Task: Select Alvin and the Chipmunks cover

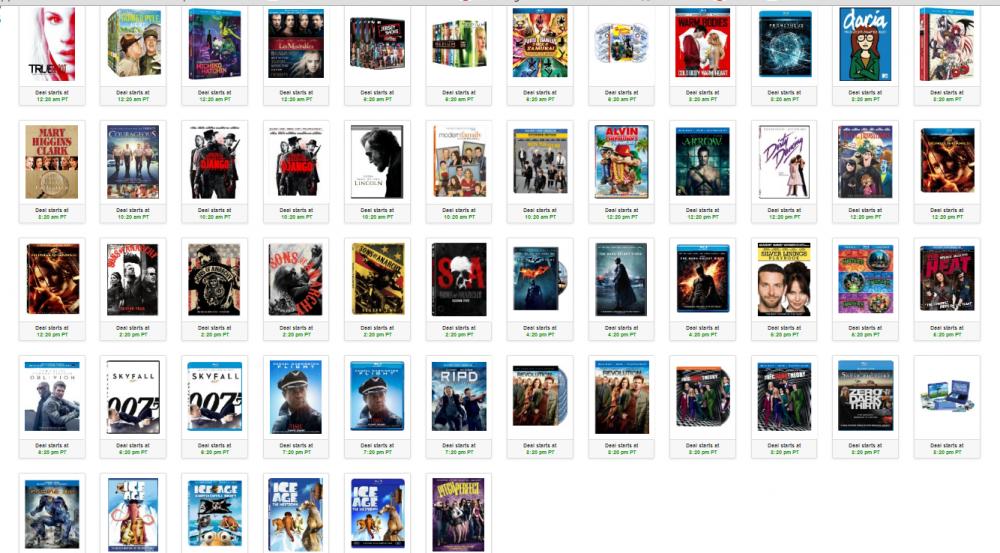Action: pos(622,161)
